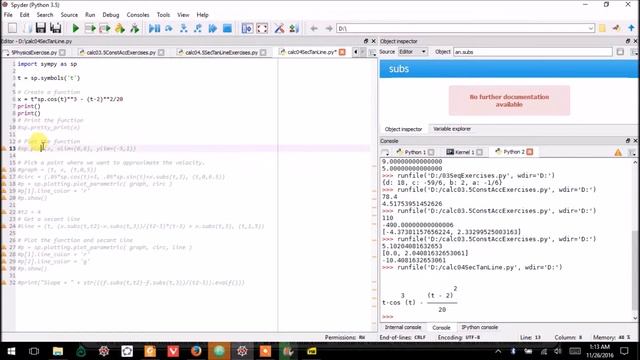Viewport: 640px width, 360px height.
Task: Click editor tabs scroll-left arrow
Action: pyautogui.click(x=356, y=52)
